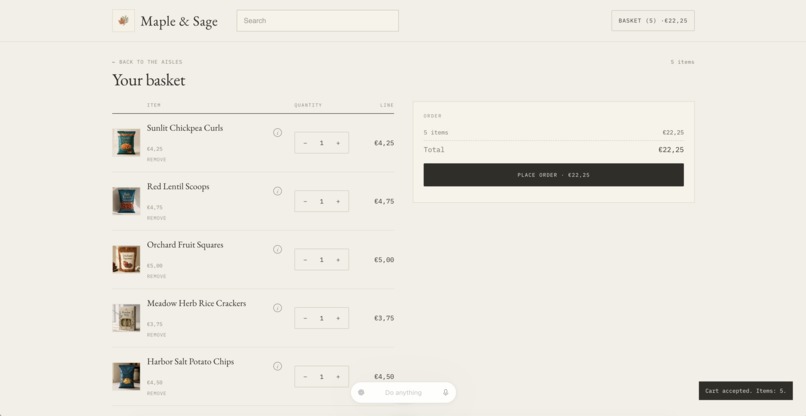Open info icon for Sunlit Chickpea Curls
Screen dimensions: 806x416
(278, 133)
